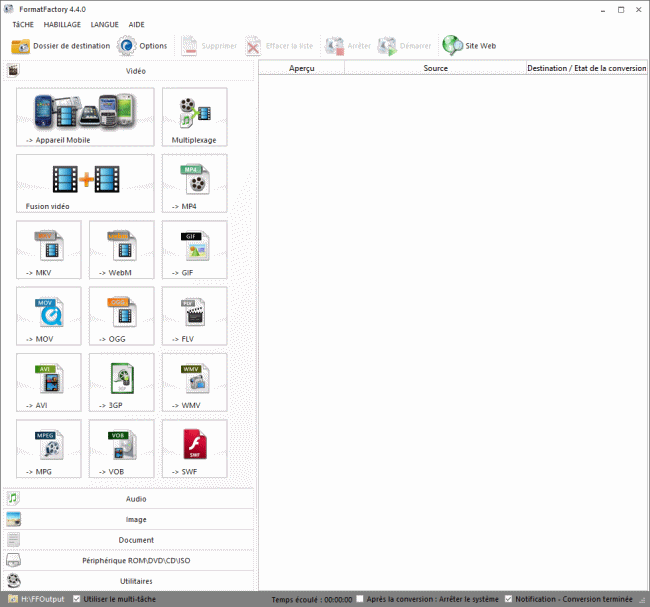This screenshot has height=607, width=650.
Task: Open the TâCHE menu
Action: (23, 25)
